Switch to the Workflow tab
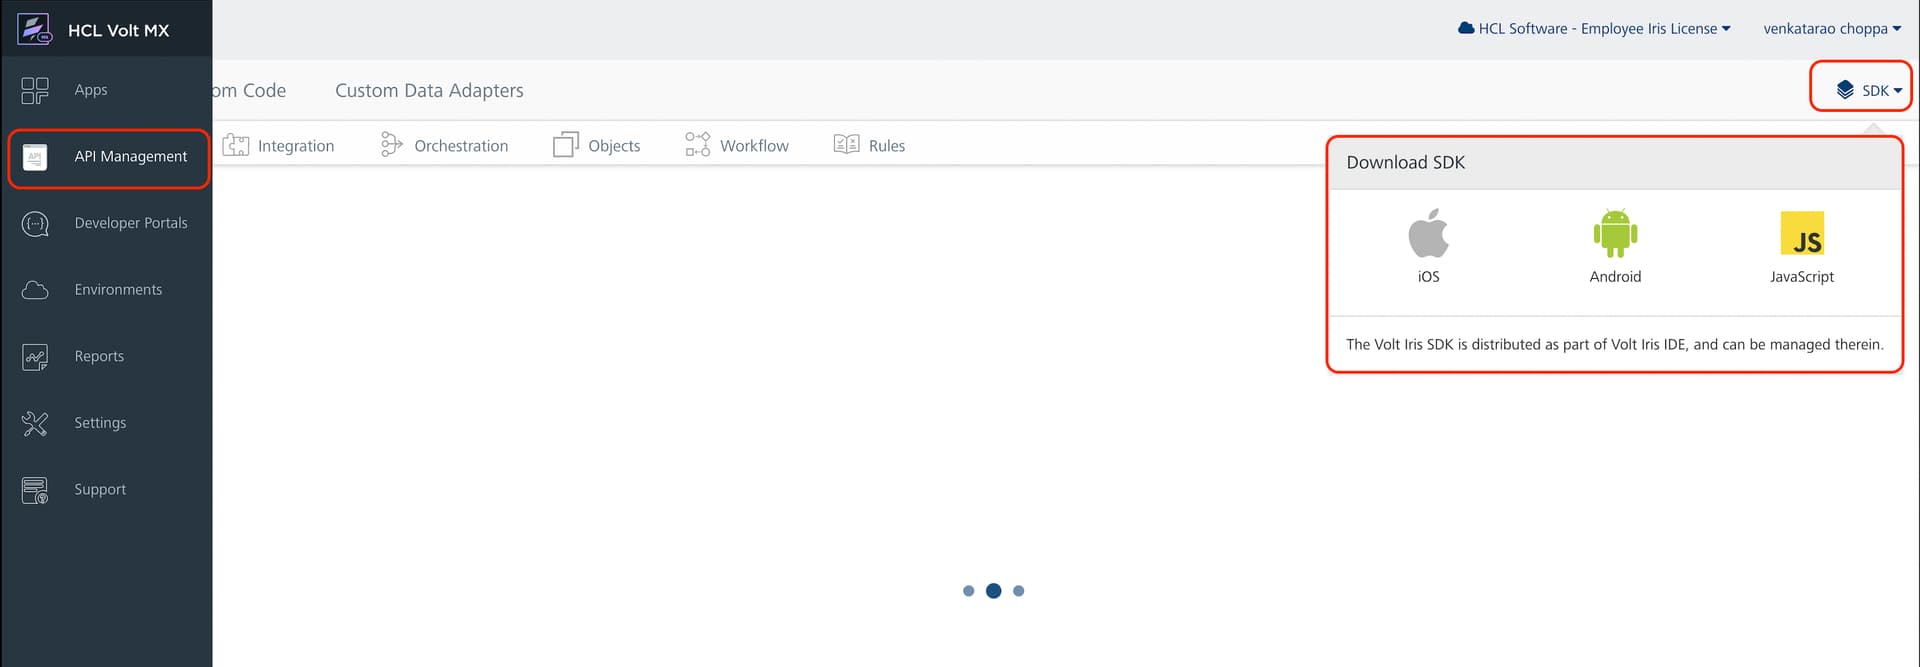This screenshot has height=667, width=1920. tap(737, 145)
